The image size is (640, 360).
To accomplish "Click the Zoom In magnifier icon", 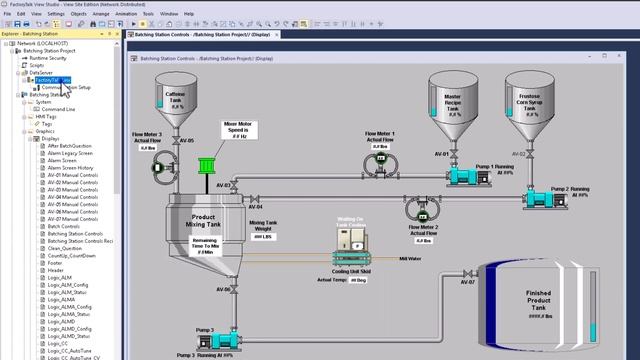I will click(x=259, y=24).
